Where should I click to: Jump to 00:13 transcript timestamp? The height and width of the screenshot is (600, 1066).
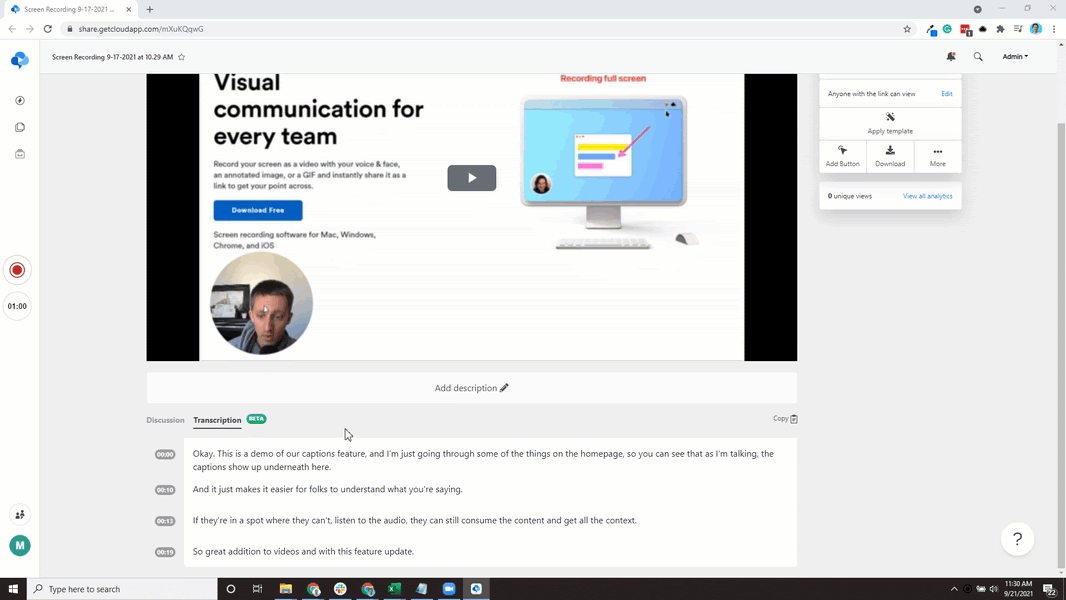click(165, 521)
